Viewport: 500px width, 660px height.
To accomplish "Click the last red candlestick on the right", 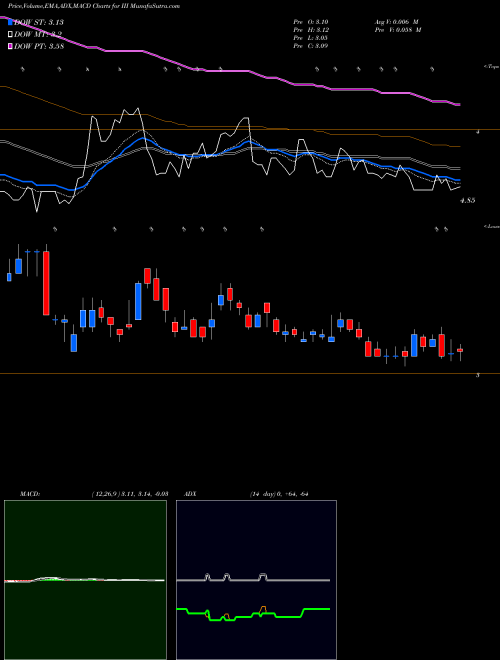I will pos(460,350).
